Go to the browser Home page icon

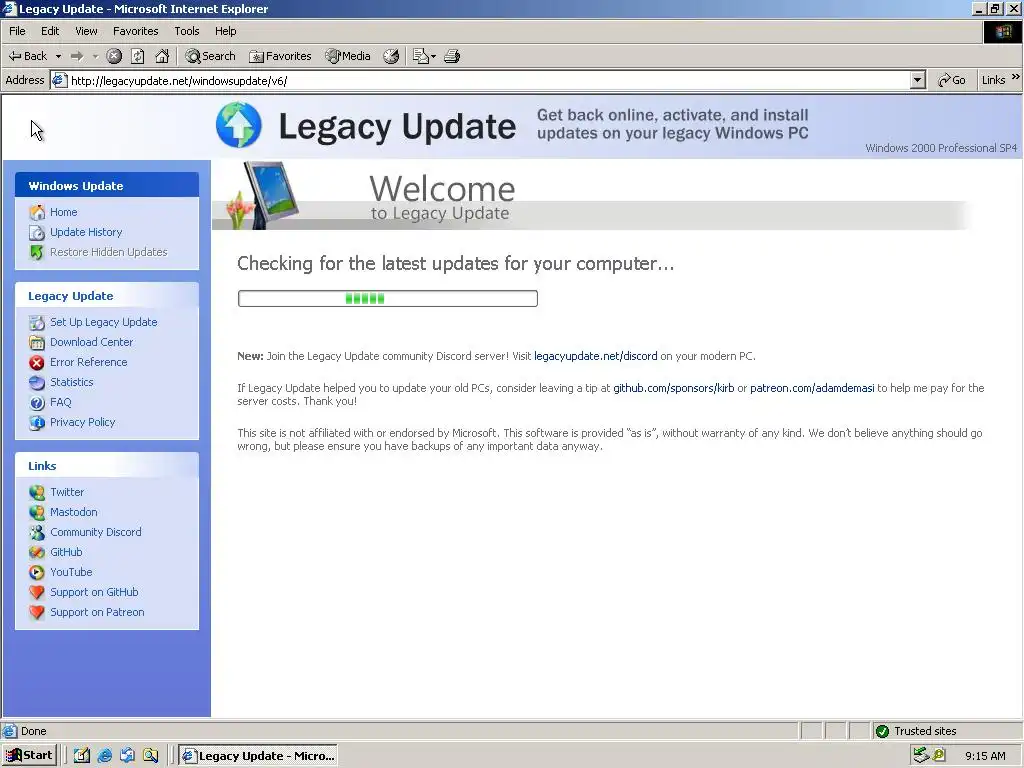click(162, 56)
